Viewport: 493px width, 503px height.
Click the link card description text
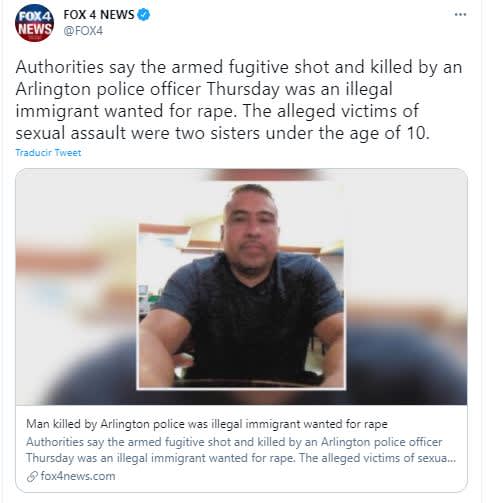pyautogui.click(x=241, y=450)
